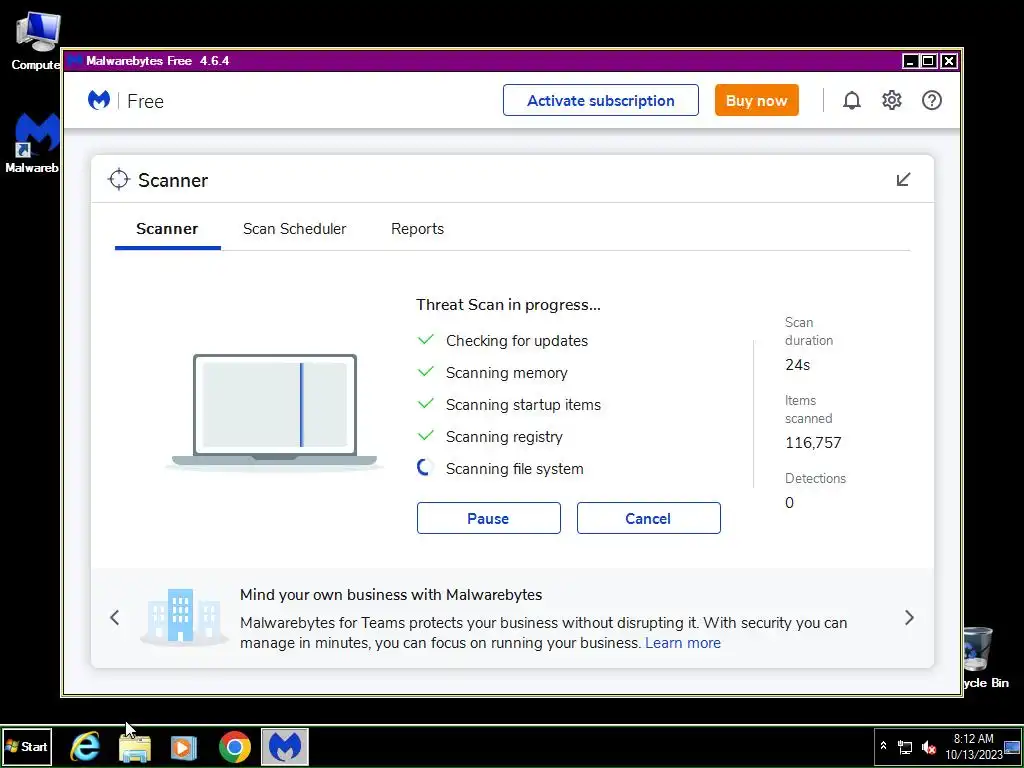The height and width of the screenshot is (768, 1024).
Task: Click the Detections count 0
Action: (x=789, y=503)
